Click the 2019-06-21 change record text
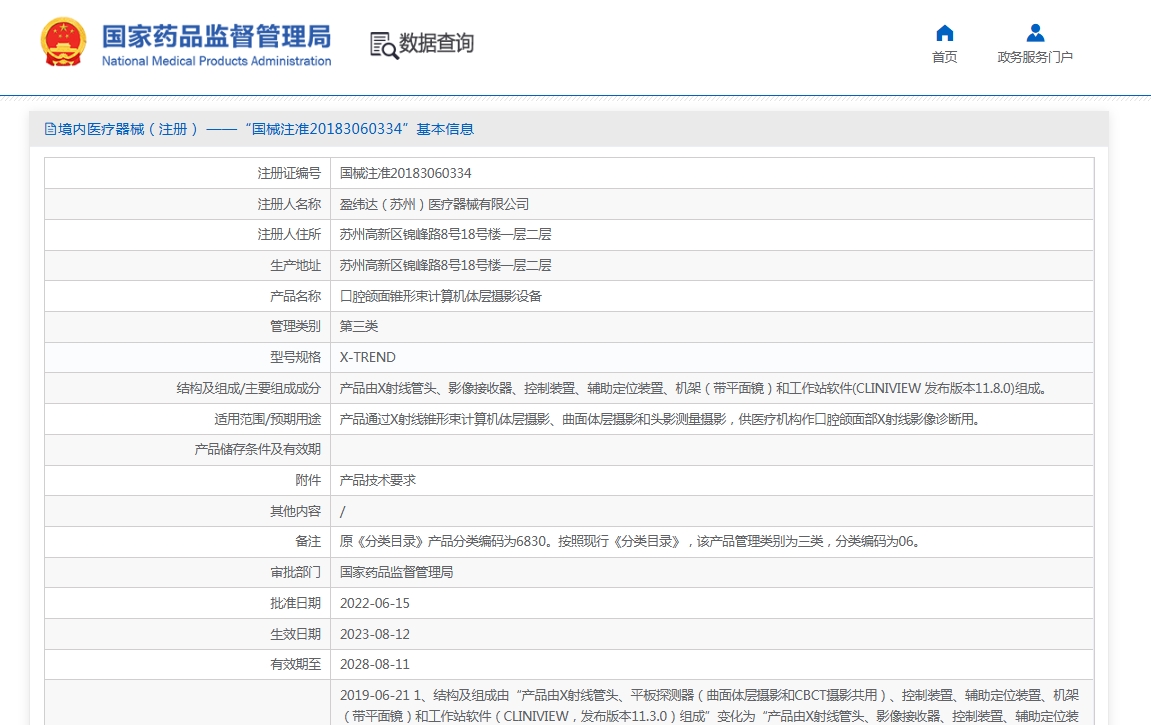Viewport: 1151px width, 725px height. 709,705
